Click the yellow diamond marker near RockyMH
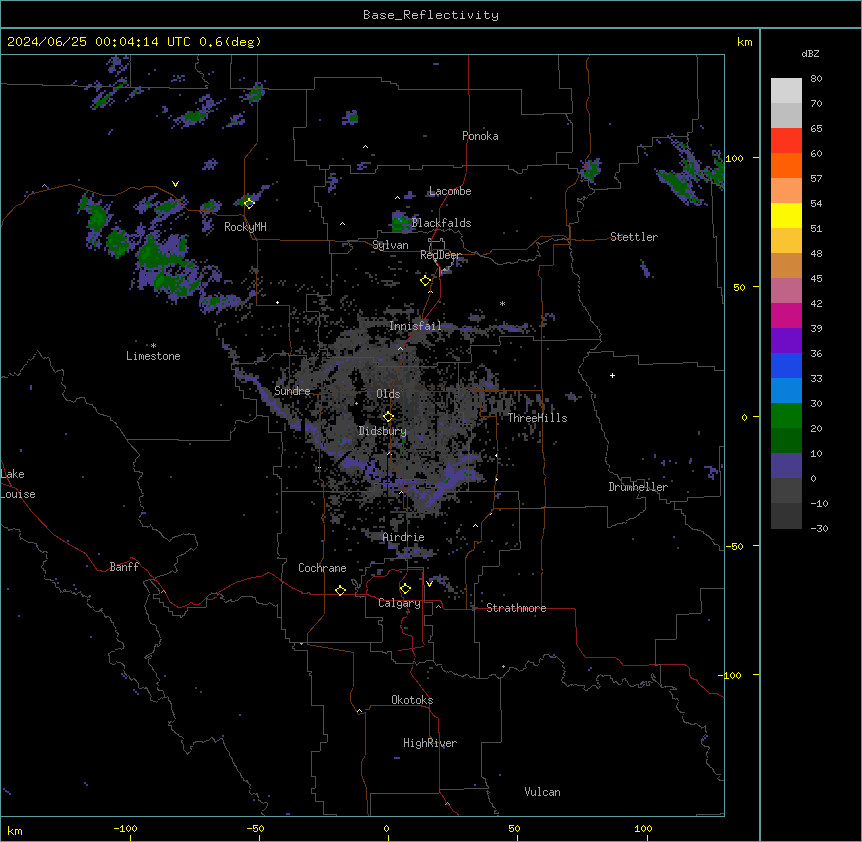 (249, 204)
